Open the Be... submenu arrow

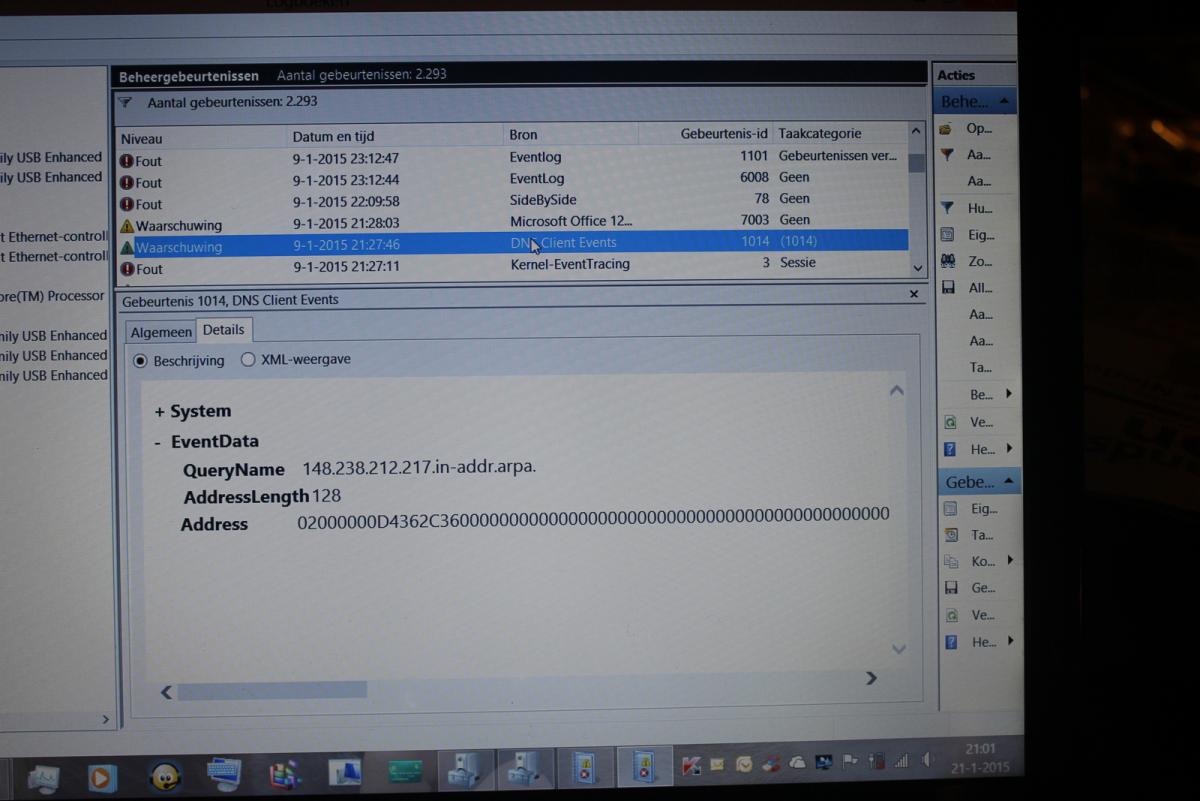[1009, 394]
